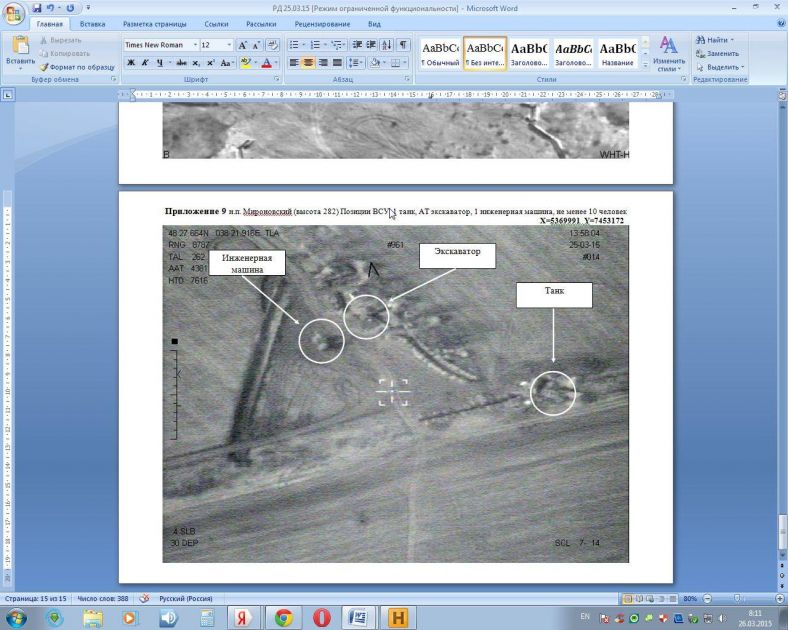Switch to the Вставка tab
The height and width of the screenshot is (630, 788).
[92, 23]
